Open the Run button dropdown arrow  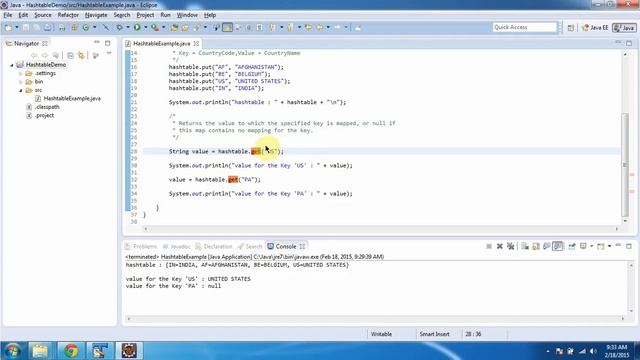(146, 27)
